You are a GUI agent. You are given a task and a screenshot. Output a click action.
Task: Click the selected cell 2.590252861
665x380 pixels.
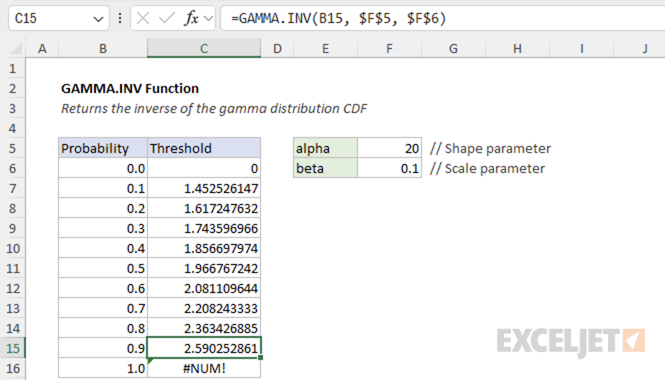tap(204, 348)
